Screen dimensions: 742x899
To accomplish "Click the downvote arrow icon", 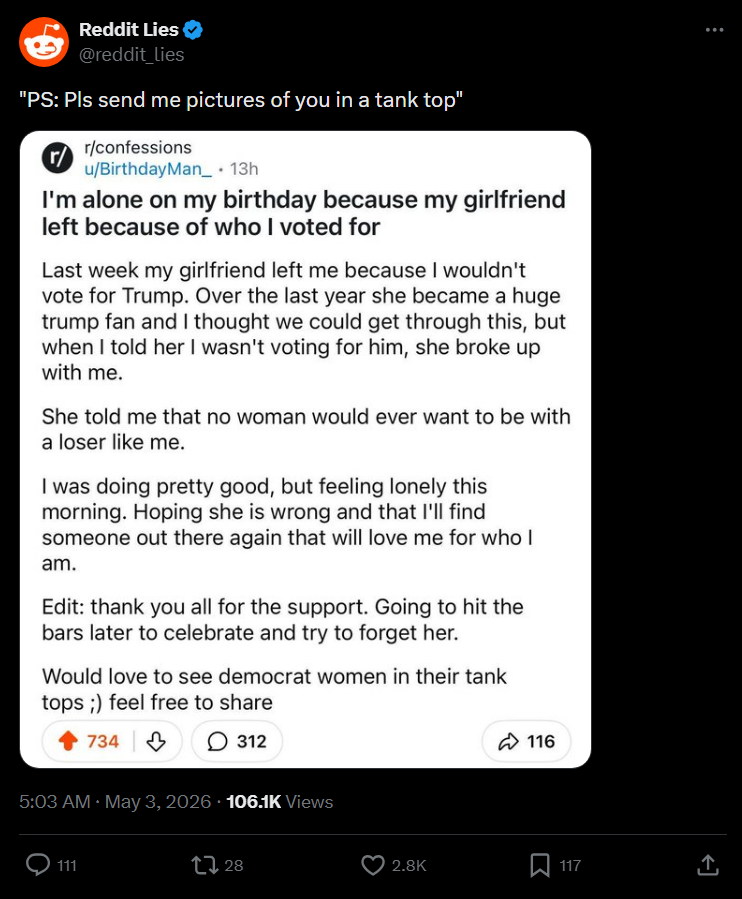I will click(x=156, y=741).
